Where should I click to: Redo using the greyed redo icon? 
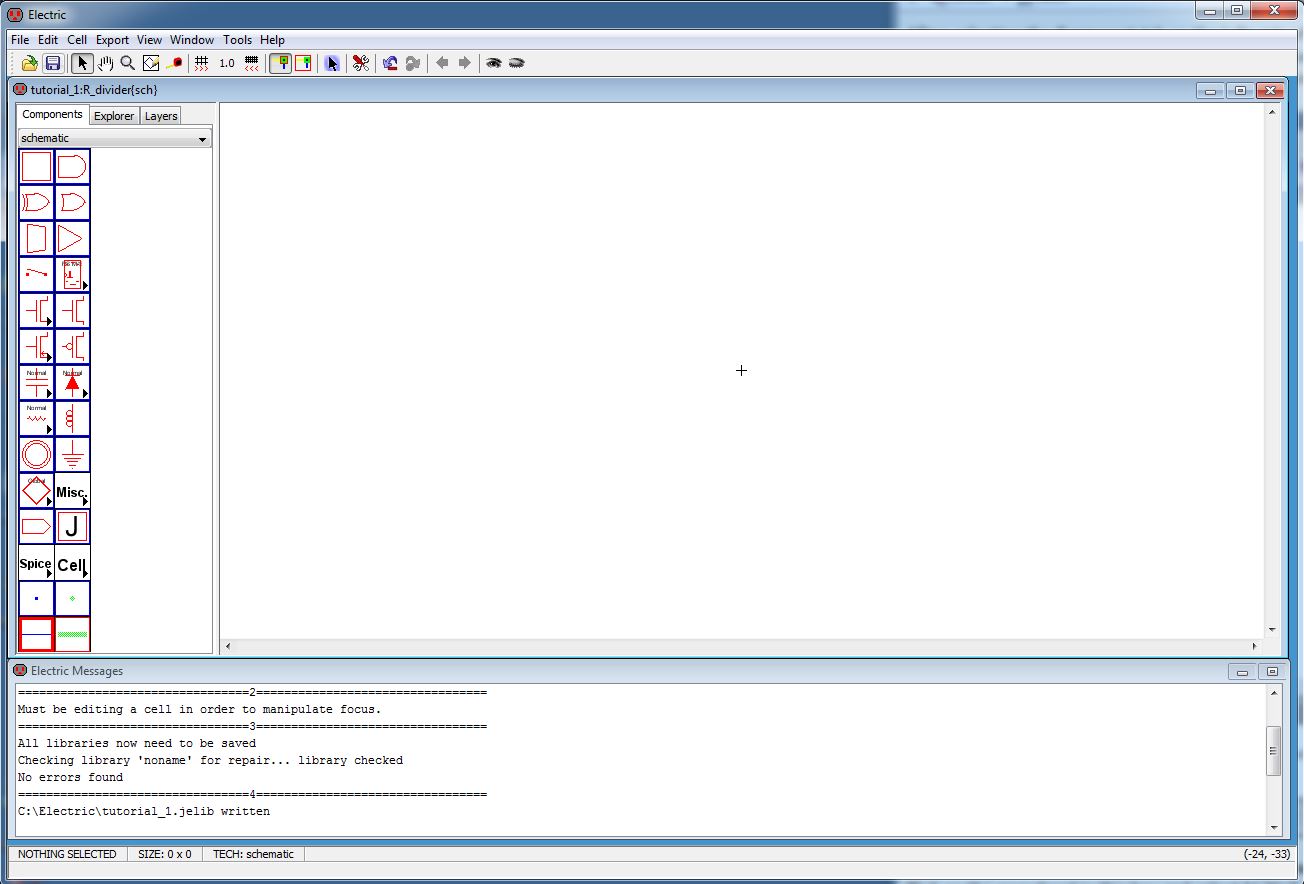(x=412, y=63)
